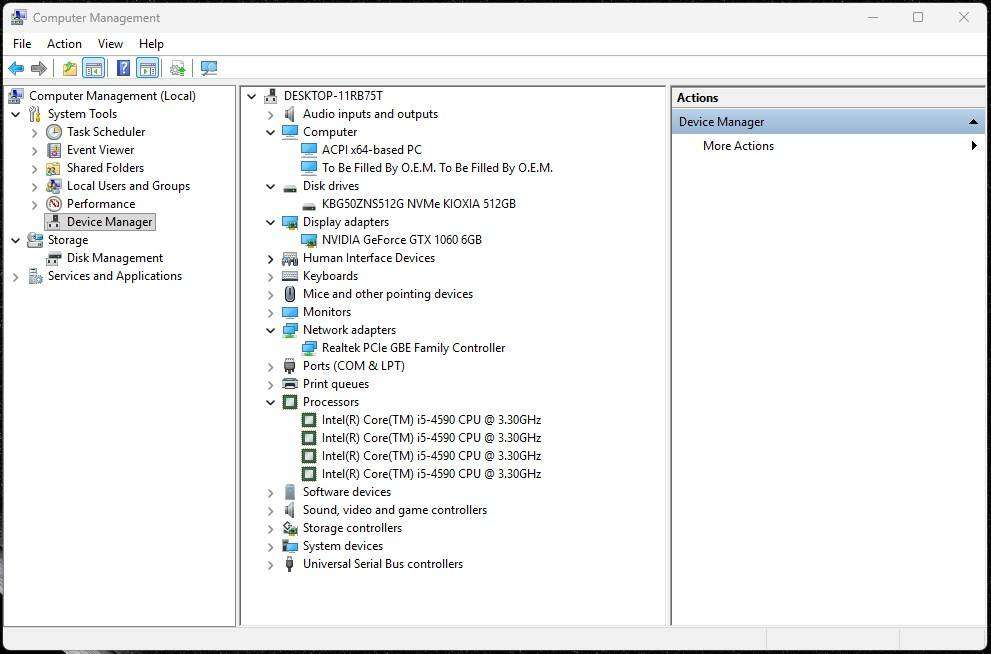This screenshot has width=991, height=654.
Task: Click the Task Scheduler clock icon
Action: 54,132
